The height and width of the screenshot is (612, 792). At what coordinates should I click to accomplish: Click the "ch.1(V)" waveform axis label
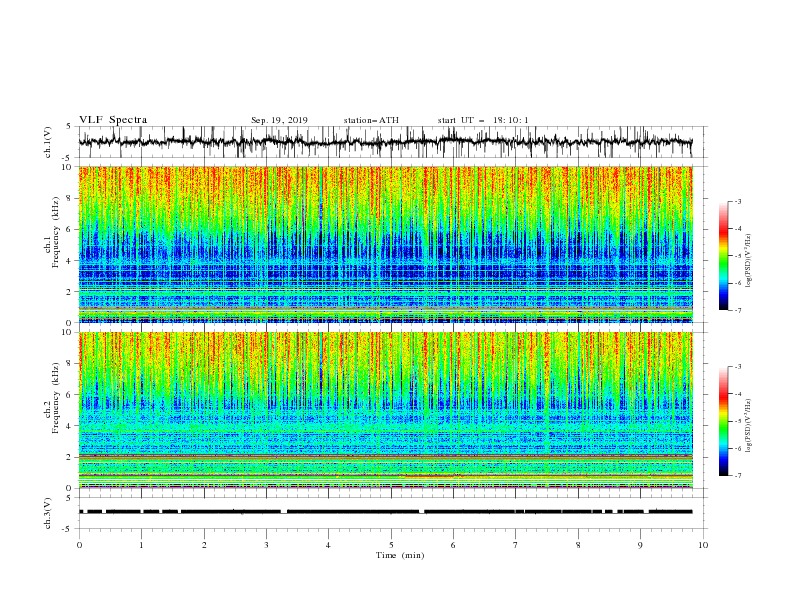[48, 142]
